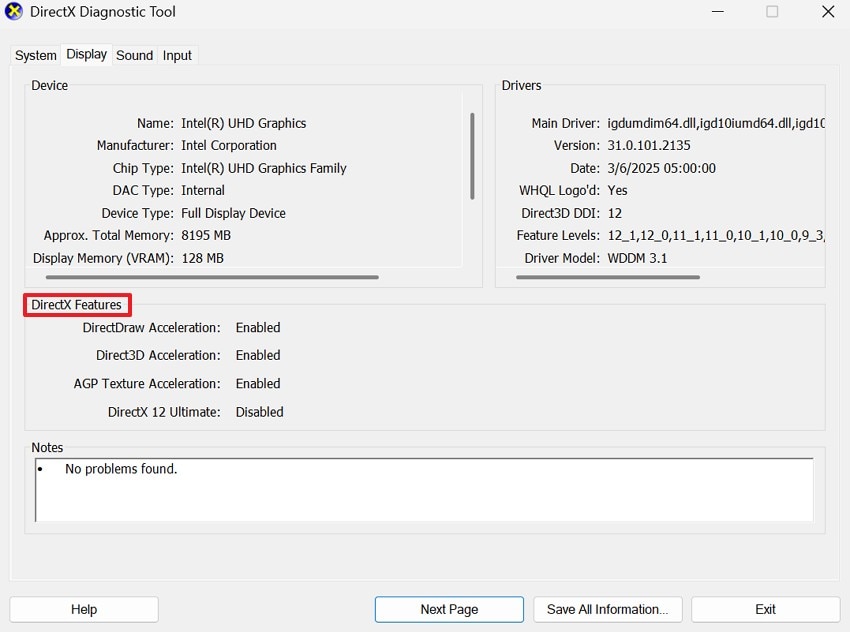Exit the Diagnostic Tool
This screenshot has width=850, height=632.
click(765, 609)
